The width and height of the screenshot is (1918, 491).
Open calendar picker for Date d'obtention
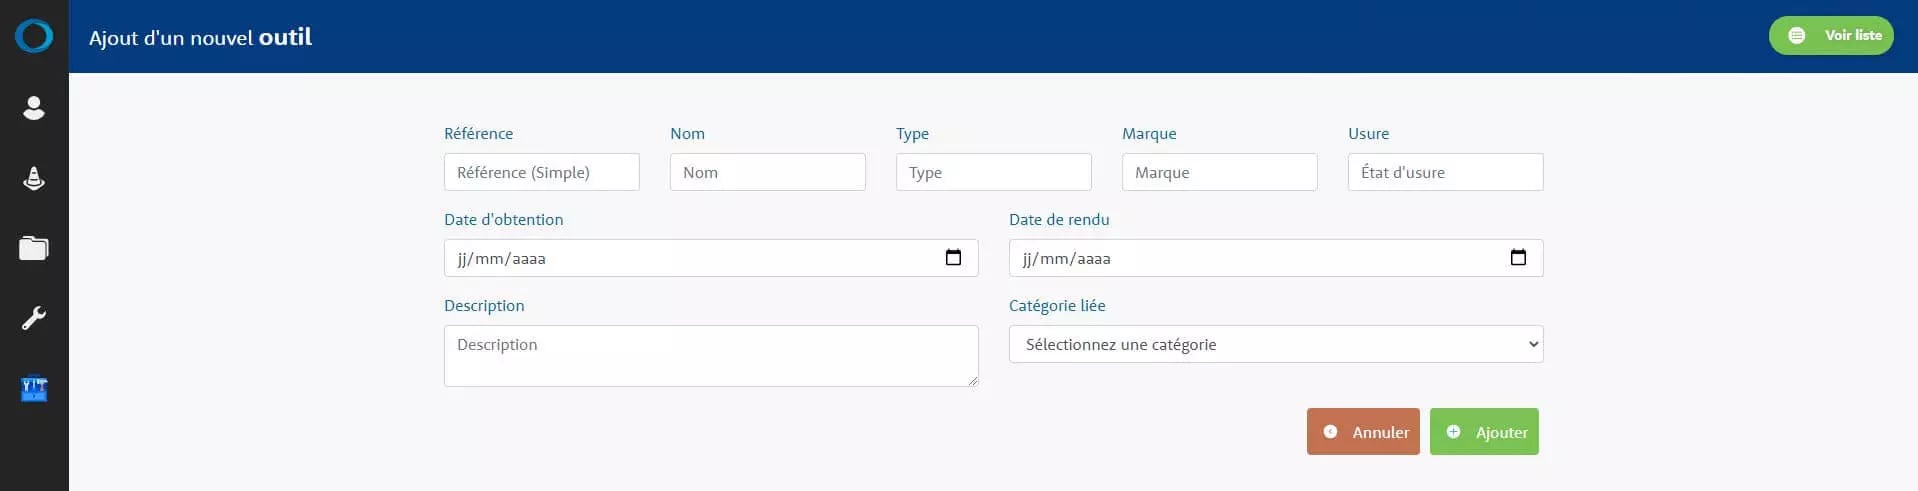click(x=953, y=258)
